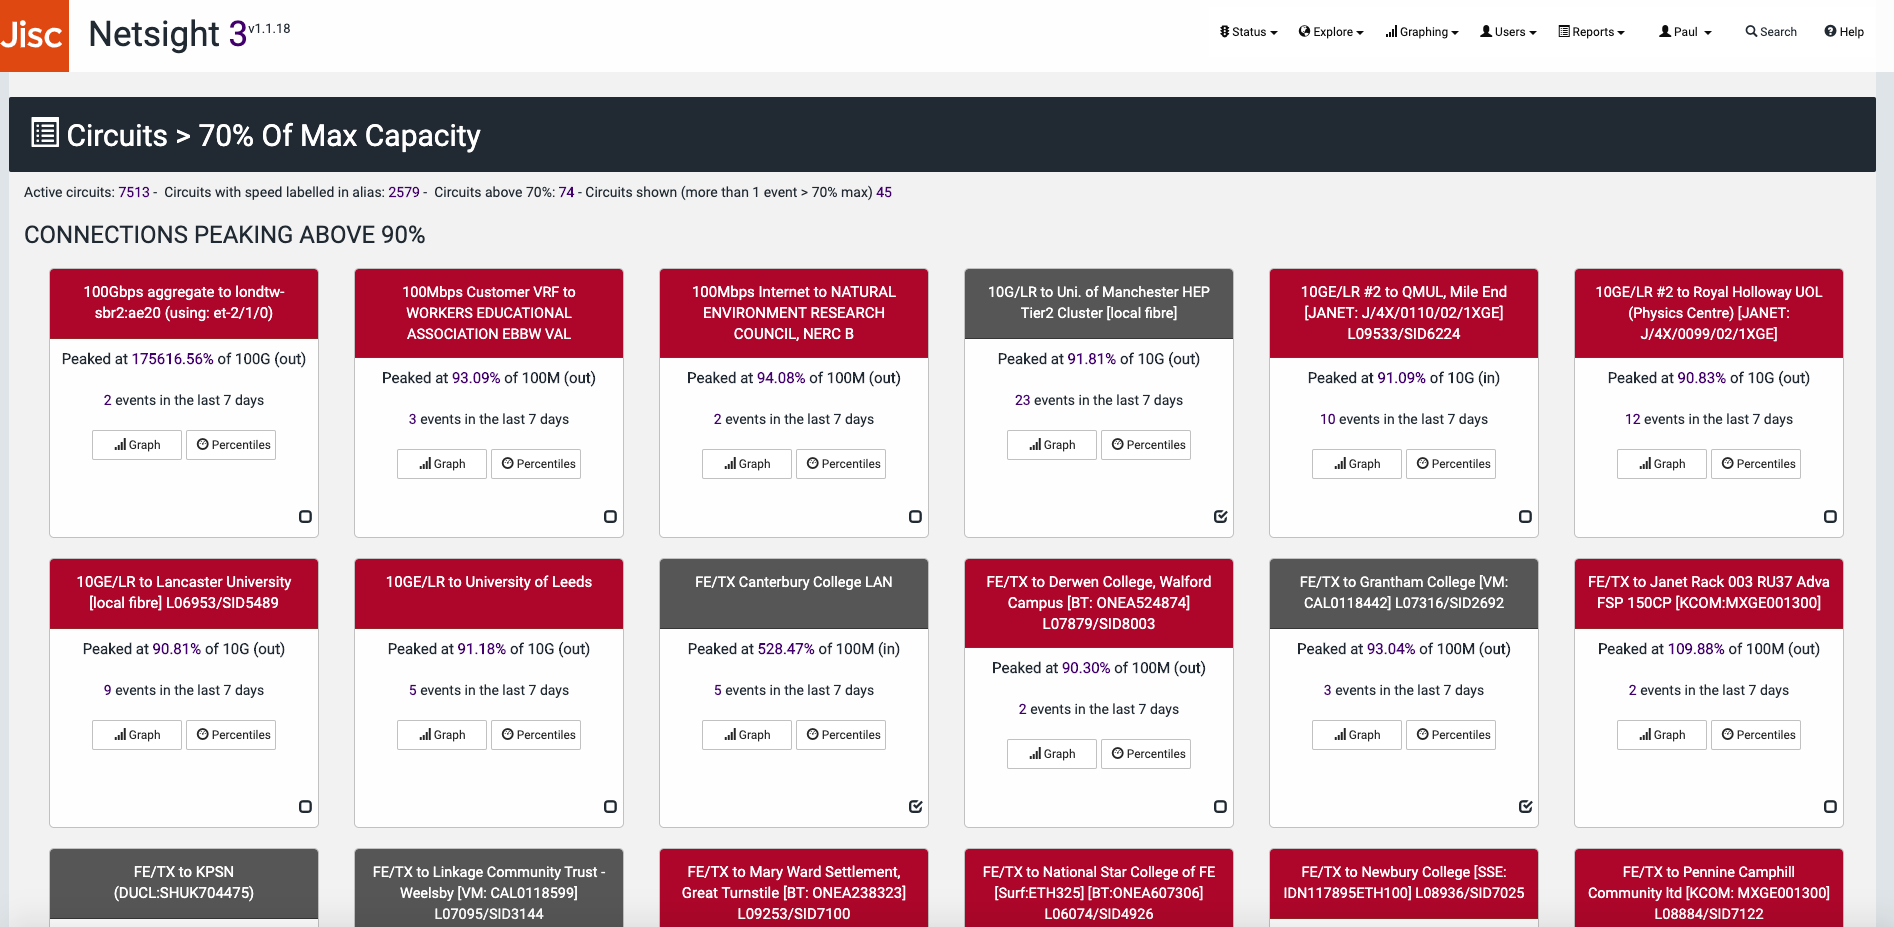Select the National Star College card header
The image size is (1894, 927).
(x=1099, y=888)
